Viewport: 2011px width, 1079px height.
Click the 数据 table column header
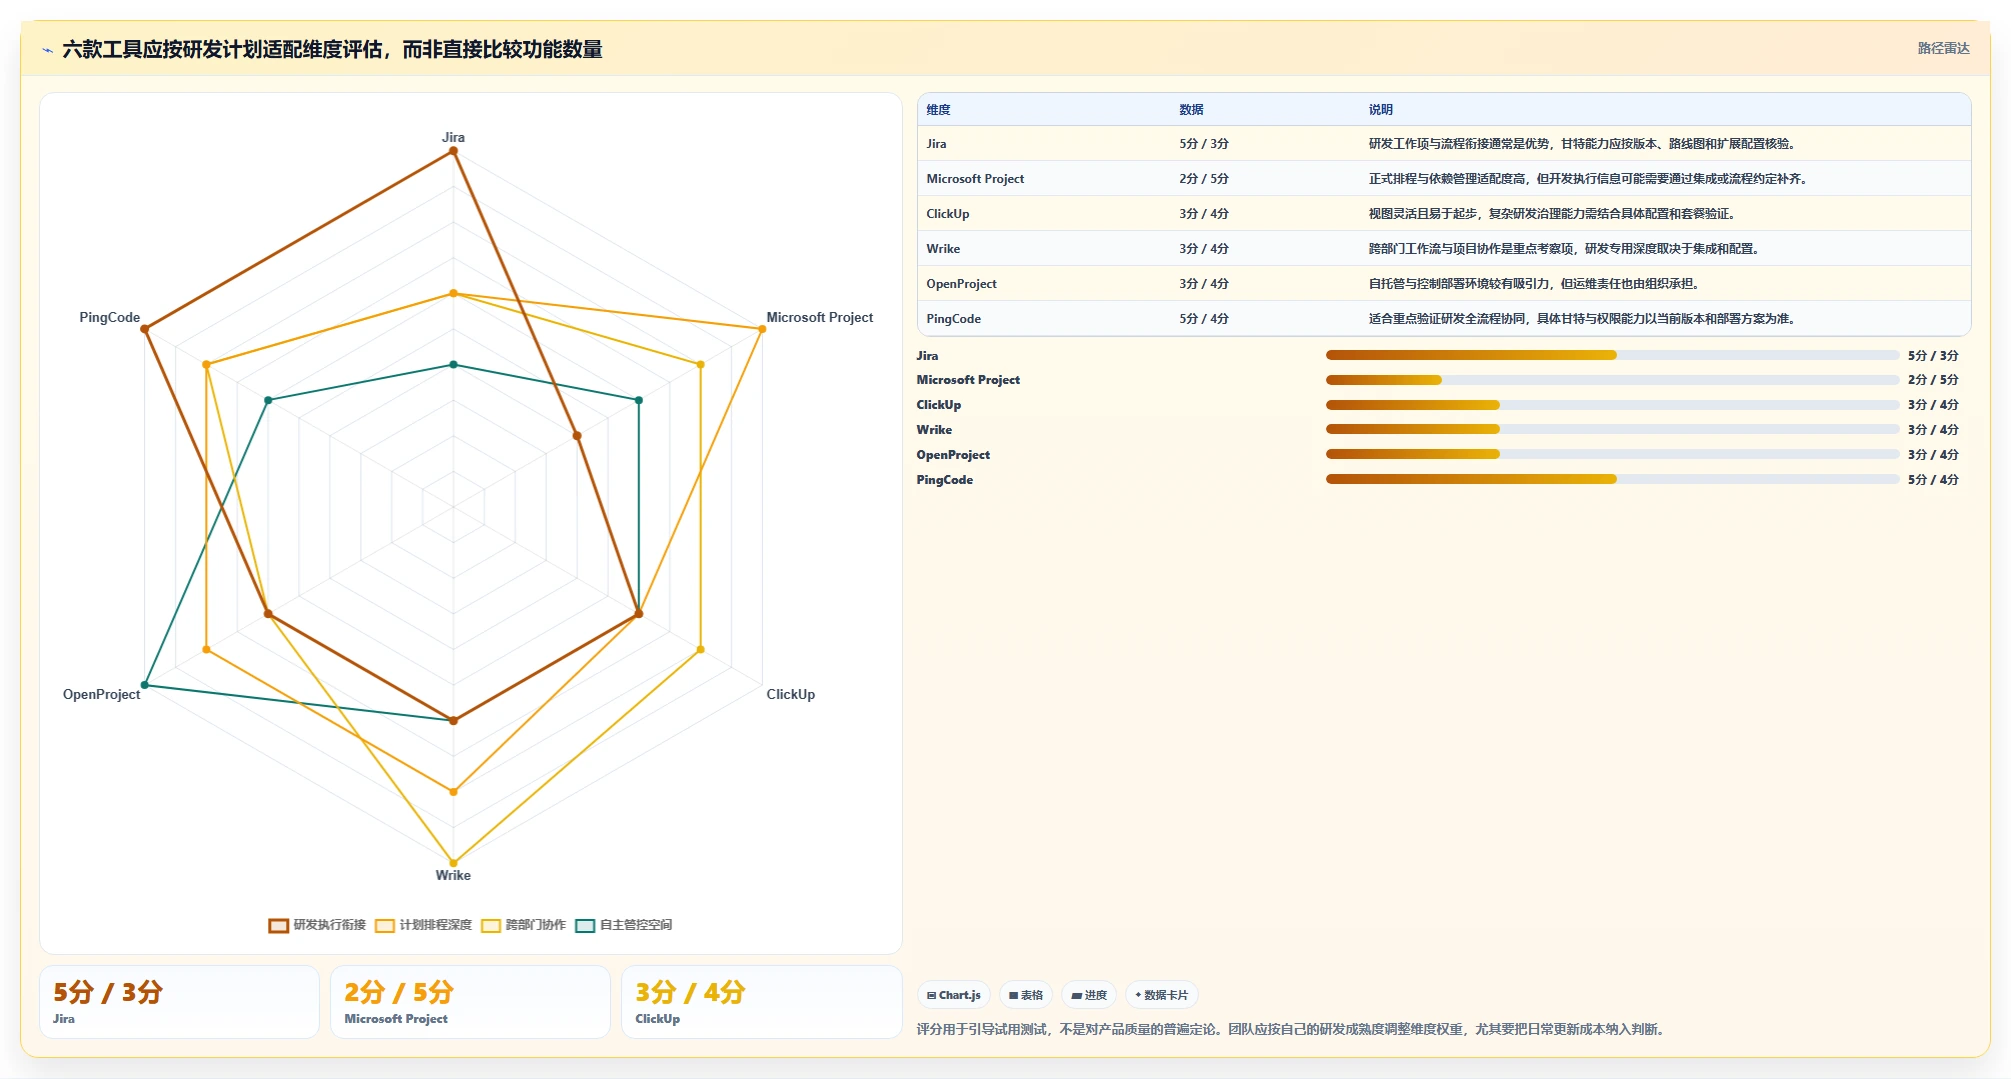click(1191, 110)
